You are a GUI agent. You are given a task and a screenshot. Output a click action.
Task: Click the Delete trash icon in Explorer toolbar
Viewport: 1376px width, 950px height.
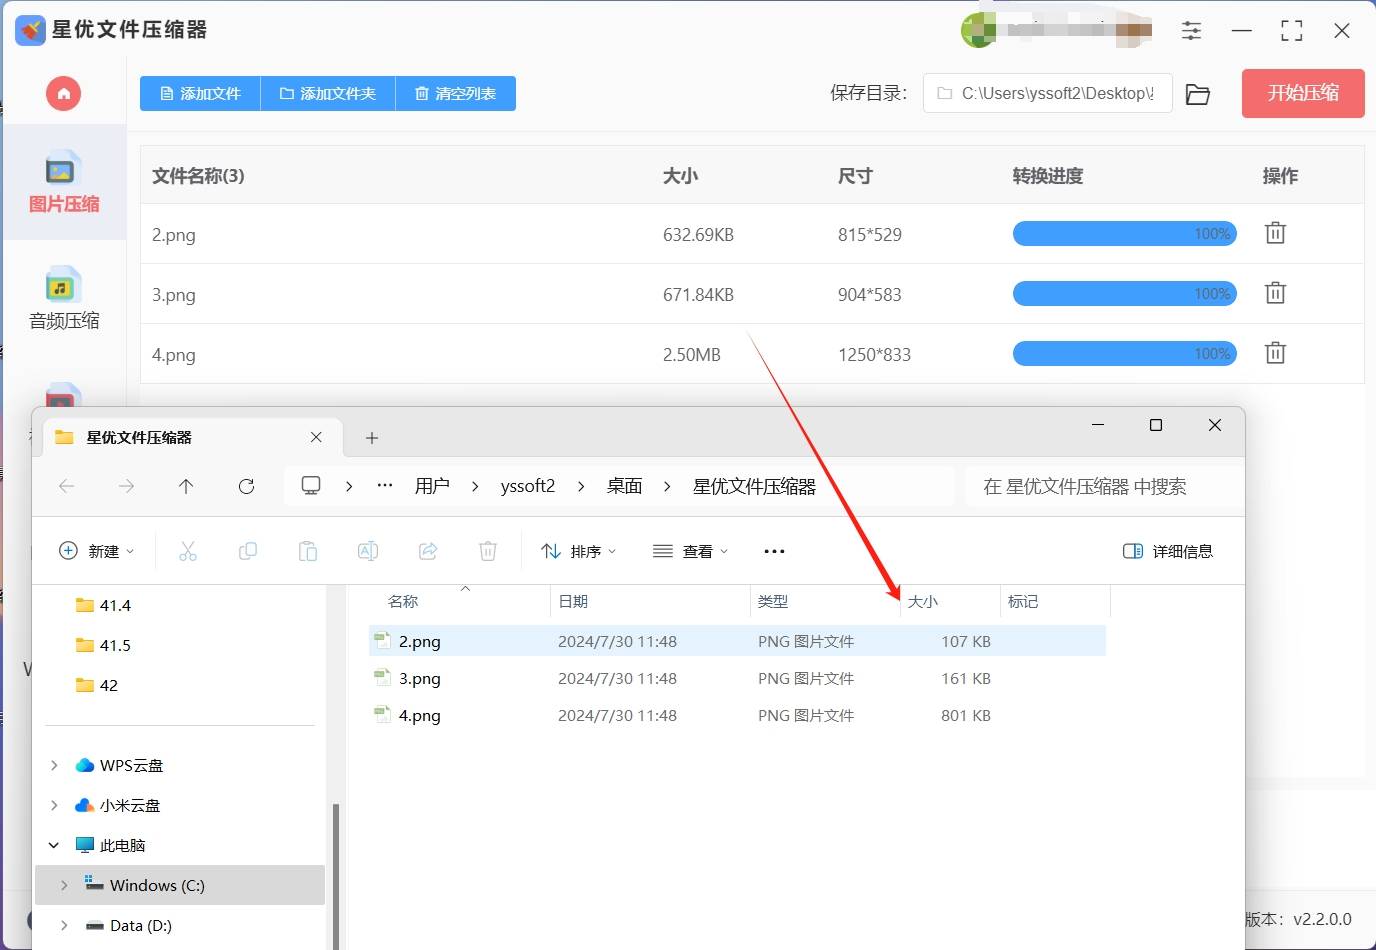coord(488,551)
